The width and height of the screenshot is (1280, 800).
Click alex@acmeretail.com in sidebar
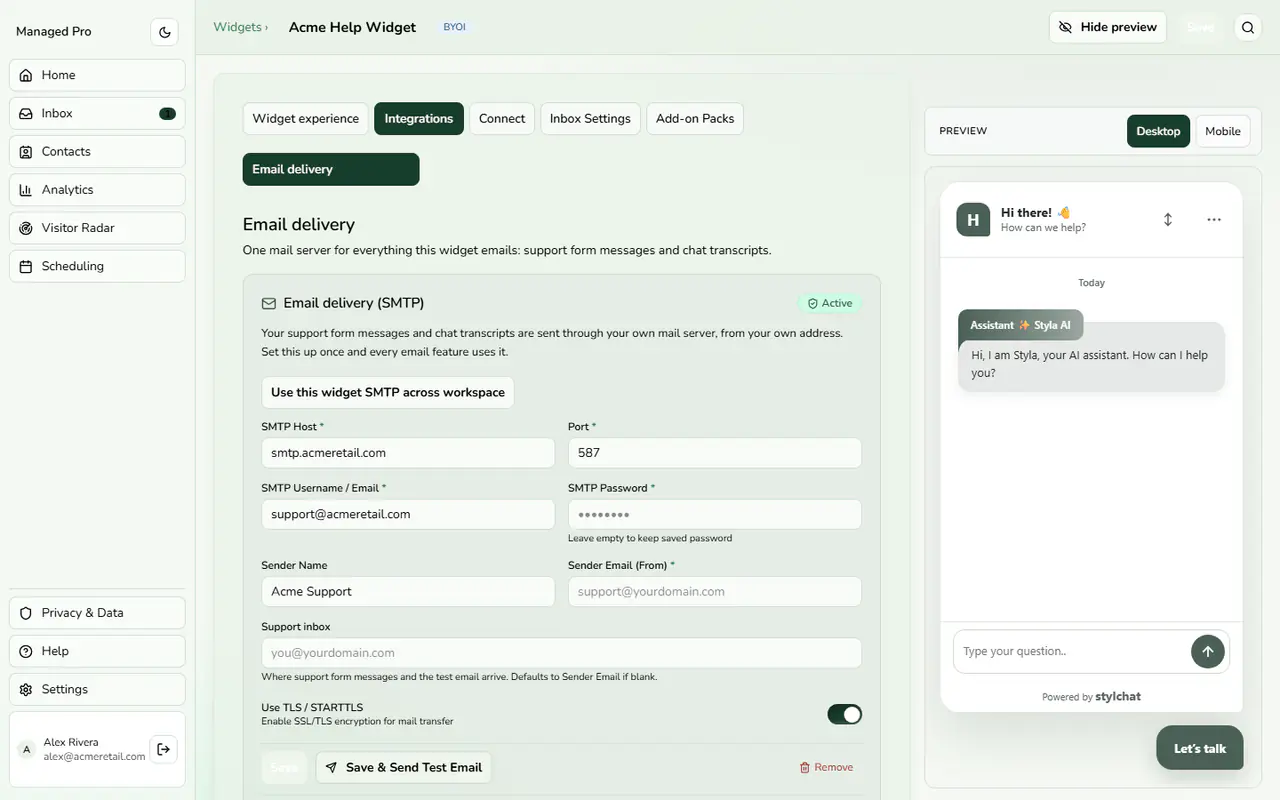(x=94, y=757)
